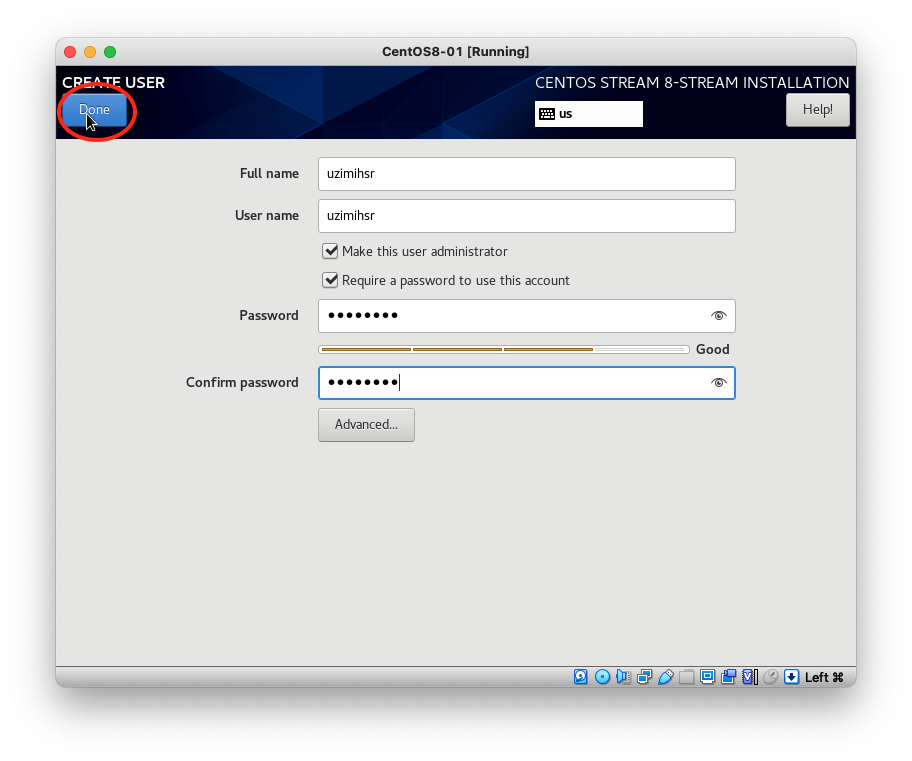Click the display settings status icon

(707, 677)
